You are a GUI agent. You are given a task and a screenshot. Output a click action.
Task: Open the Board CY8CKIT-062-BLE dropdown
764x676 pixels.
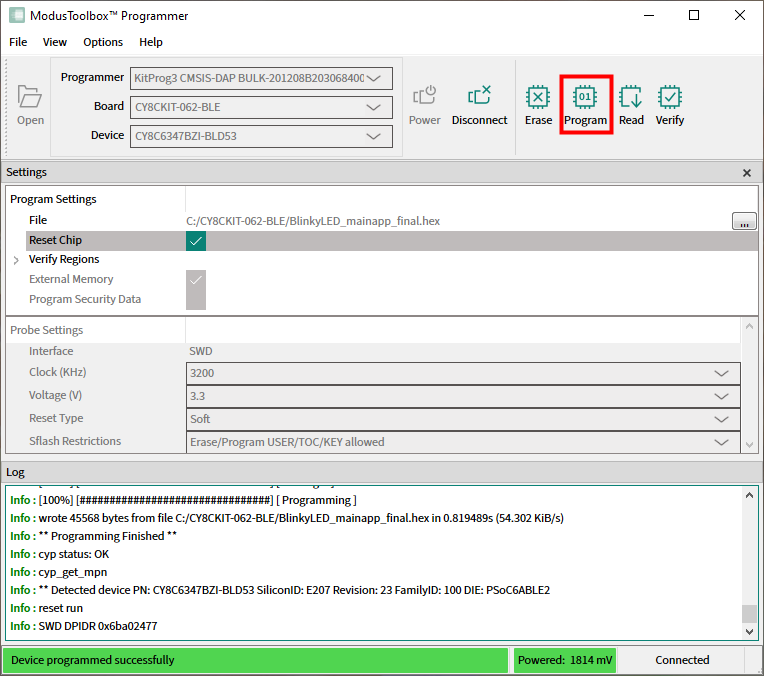[x=261, y=107]
